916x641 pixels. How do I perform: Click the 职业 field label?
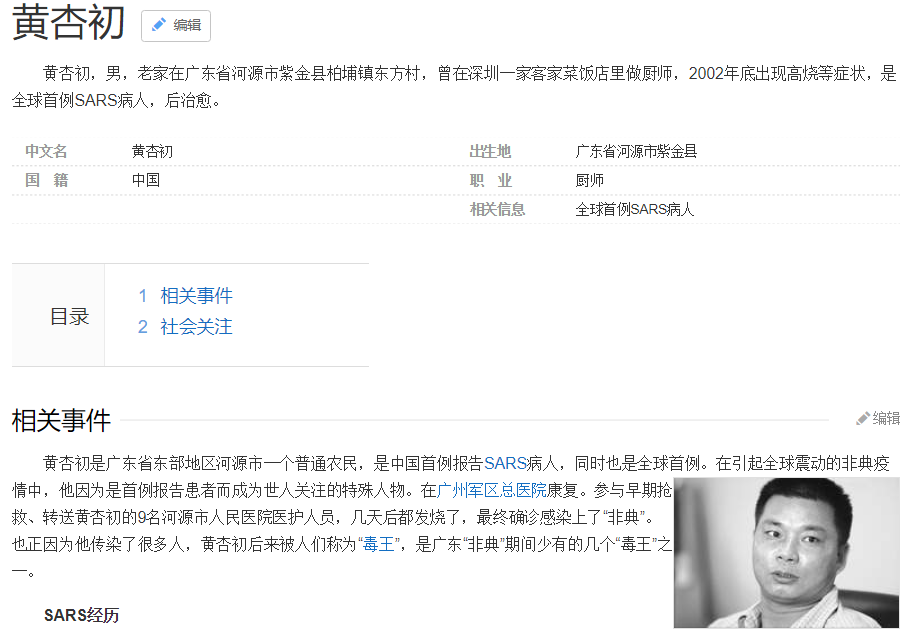tap(491, 180)
